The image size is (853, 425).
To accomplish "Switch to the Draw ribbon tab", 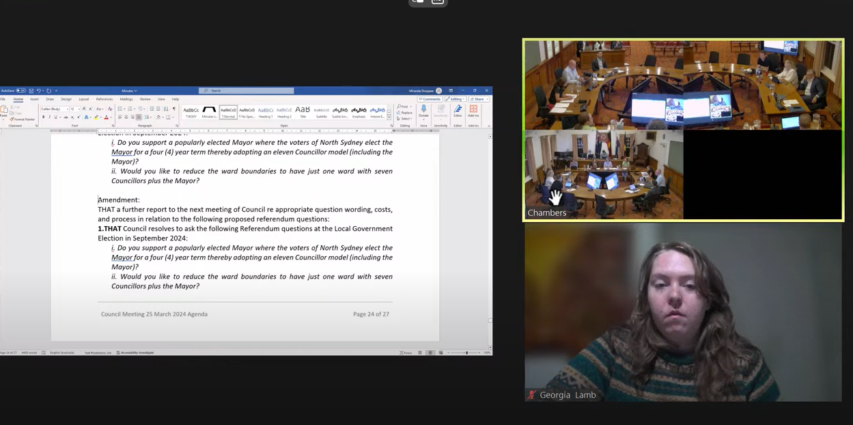I will point(50,99).
